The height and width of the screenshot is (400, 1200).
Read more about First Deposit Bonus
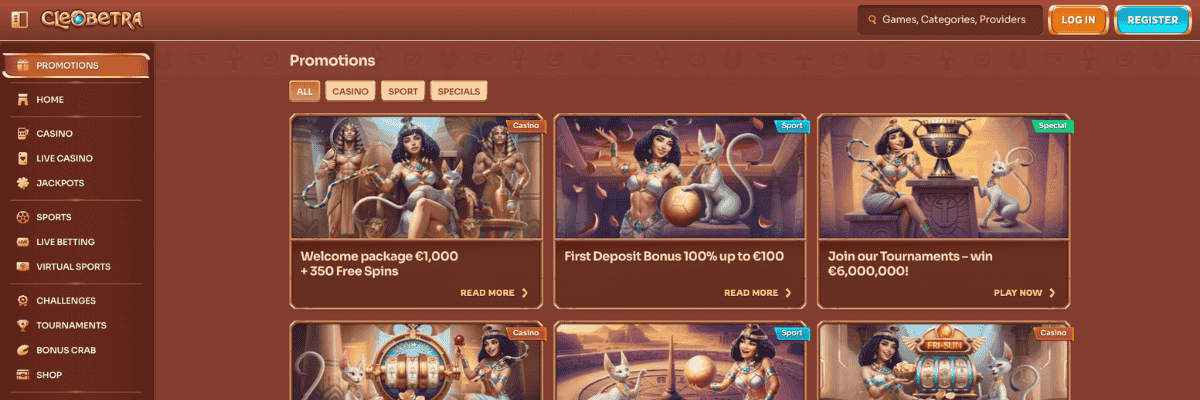coord(758,293)
